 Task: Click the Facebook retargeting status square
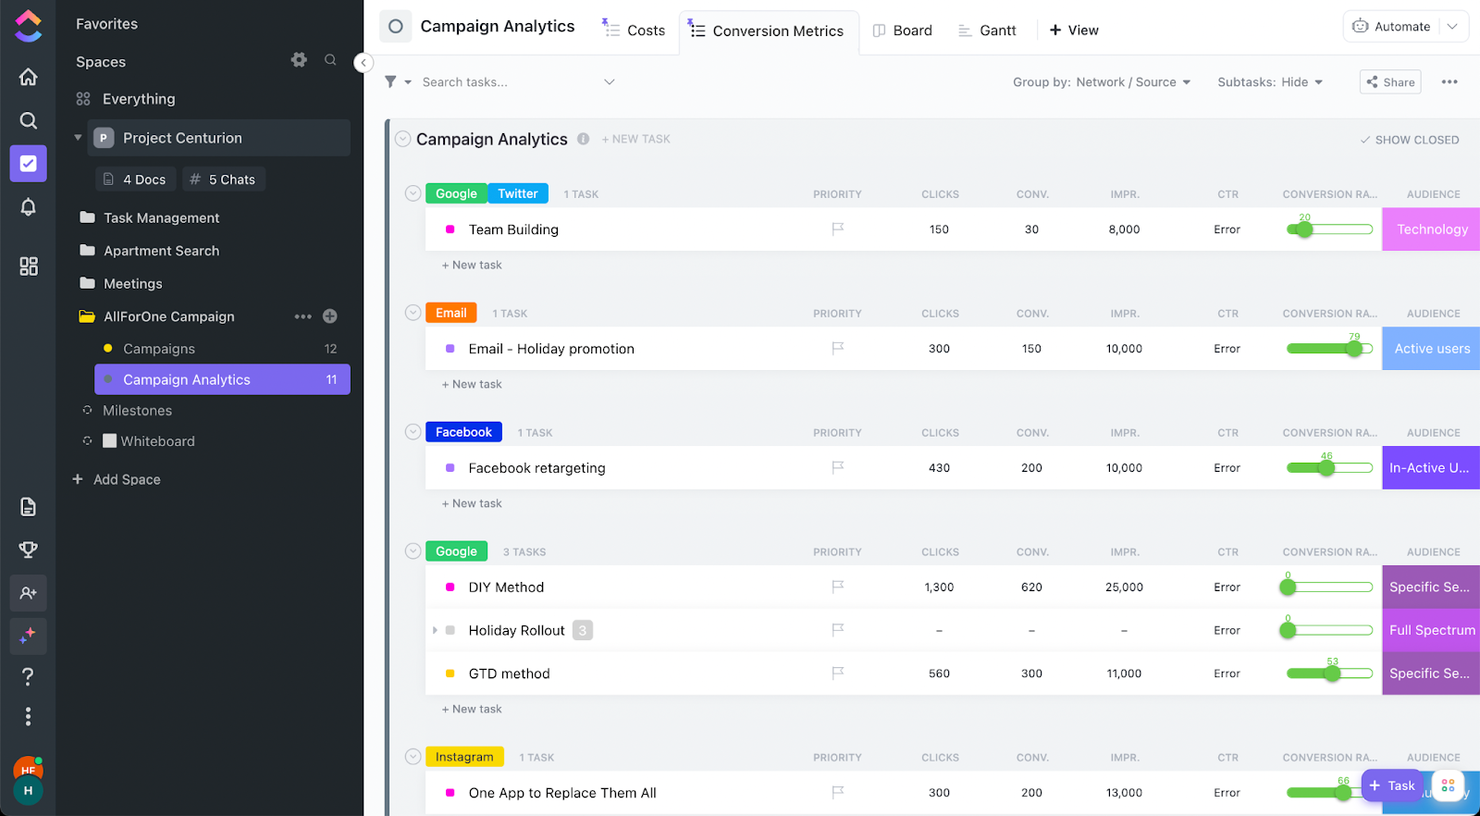pos(450,467)
